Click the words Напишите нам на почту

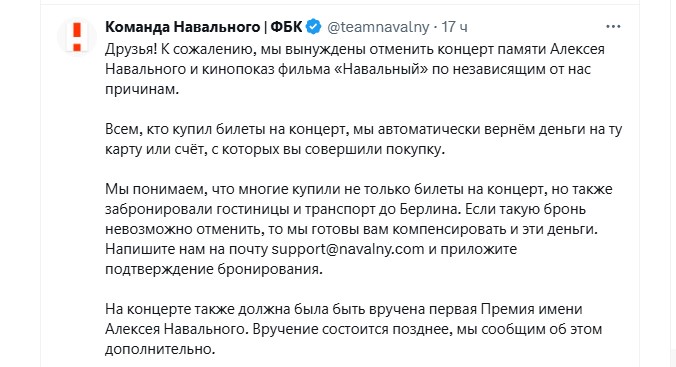tap(187, 249)
